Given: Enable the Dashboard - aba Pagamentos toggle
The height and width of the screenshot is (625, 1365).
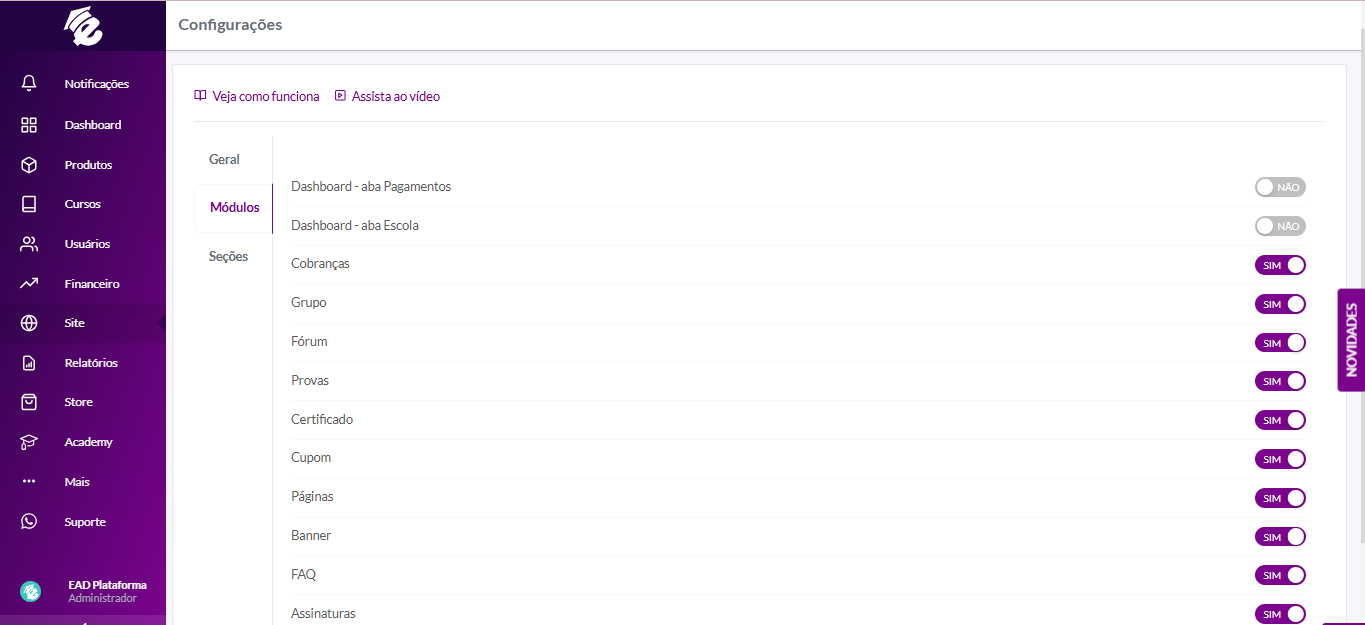Looking at the screenshot, I should point(1280,187).
